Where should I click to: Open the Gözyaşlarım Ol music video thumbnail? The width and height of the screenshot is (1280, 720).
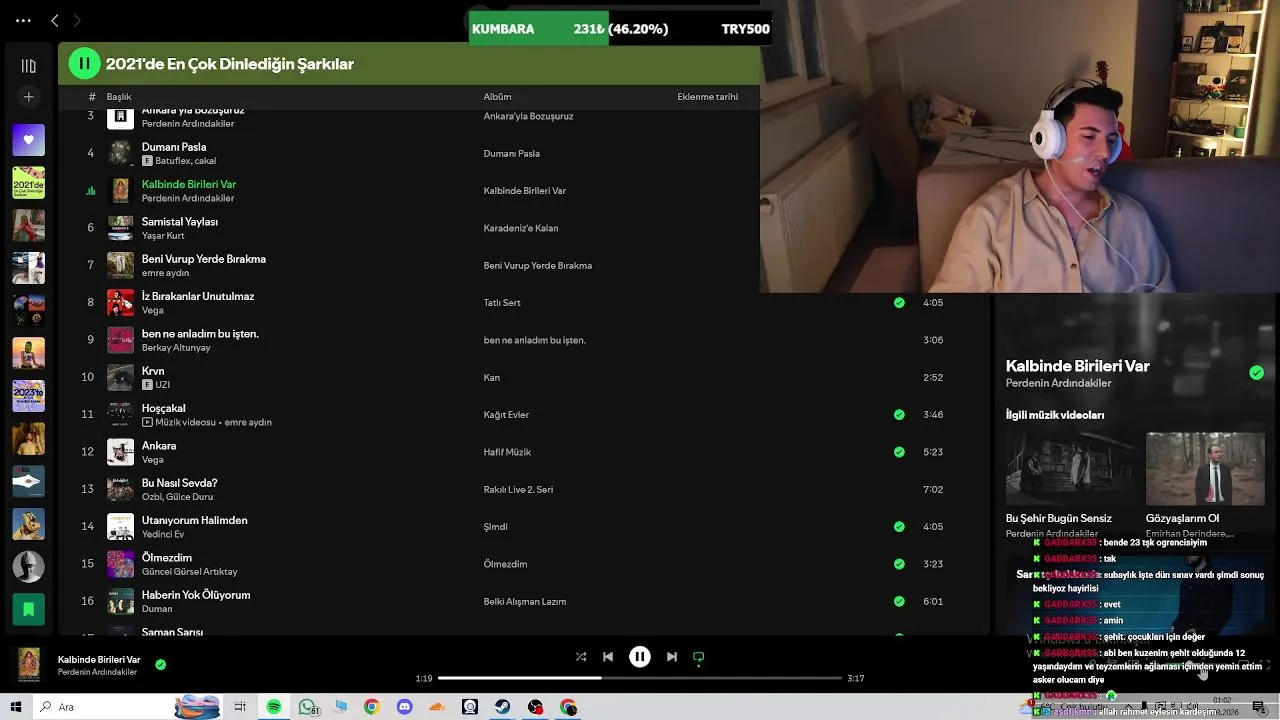point(1205,470)
